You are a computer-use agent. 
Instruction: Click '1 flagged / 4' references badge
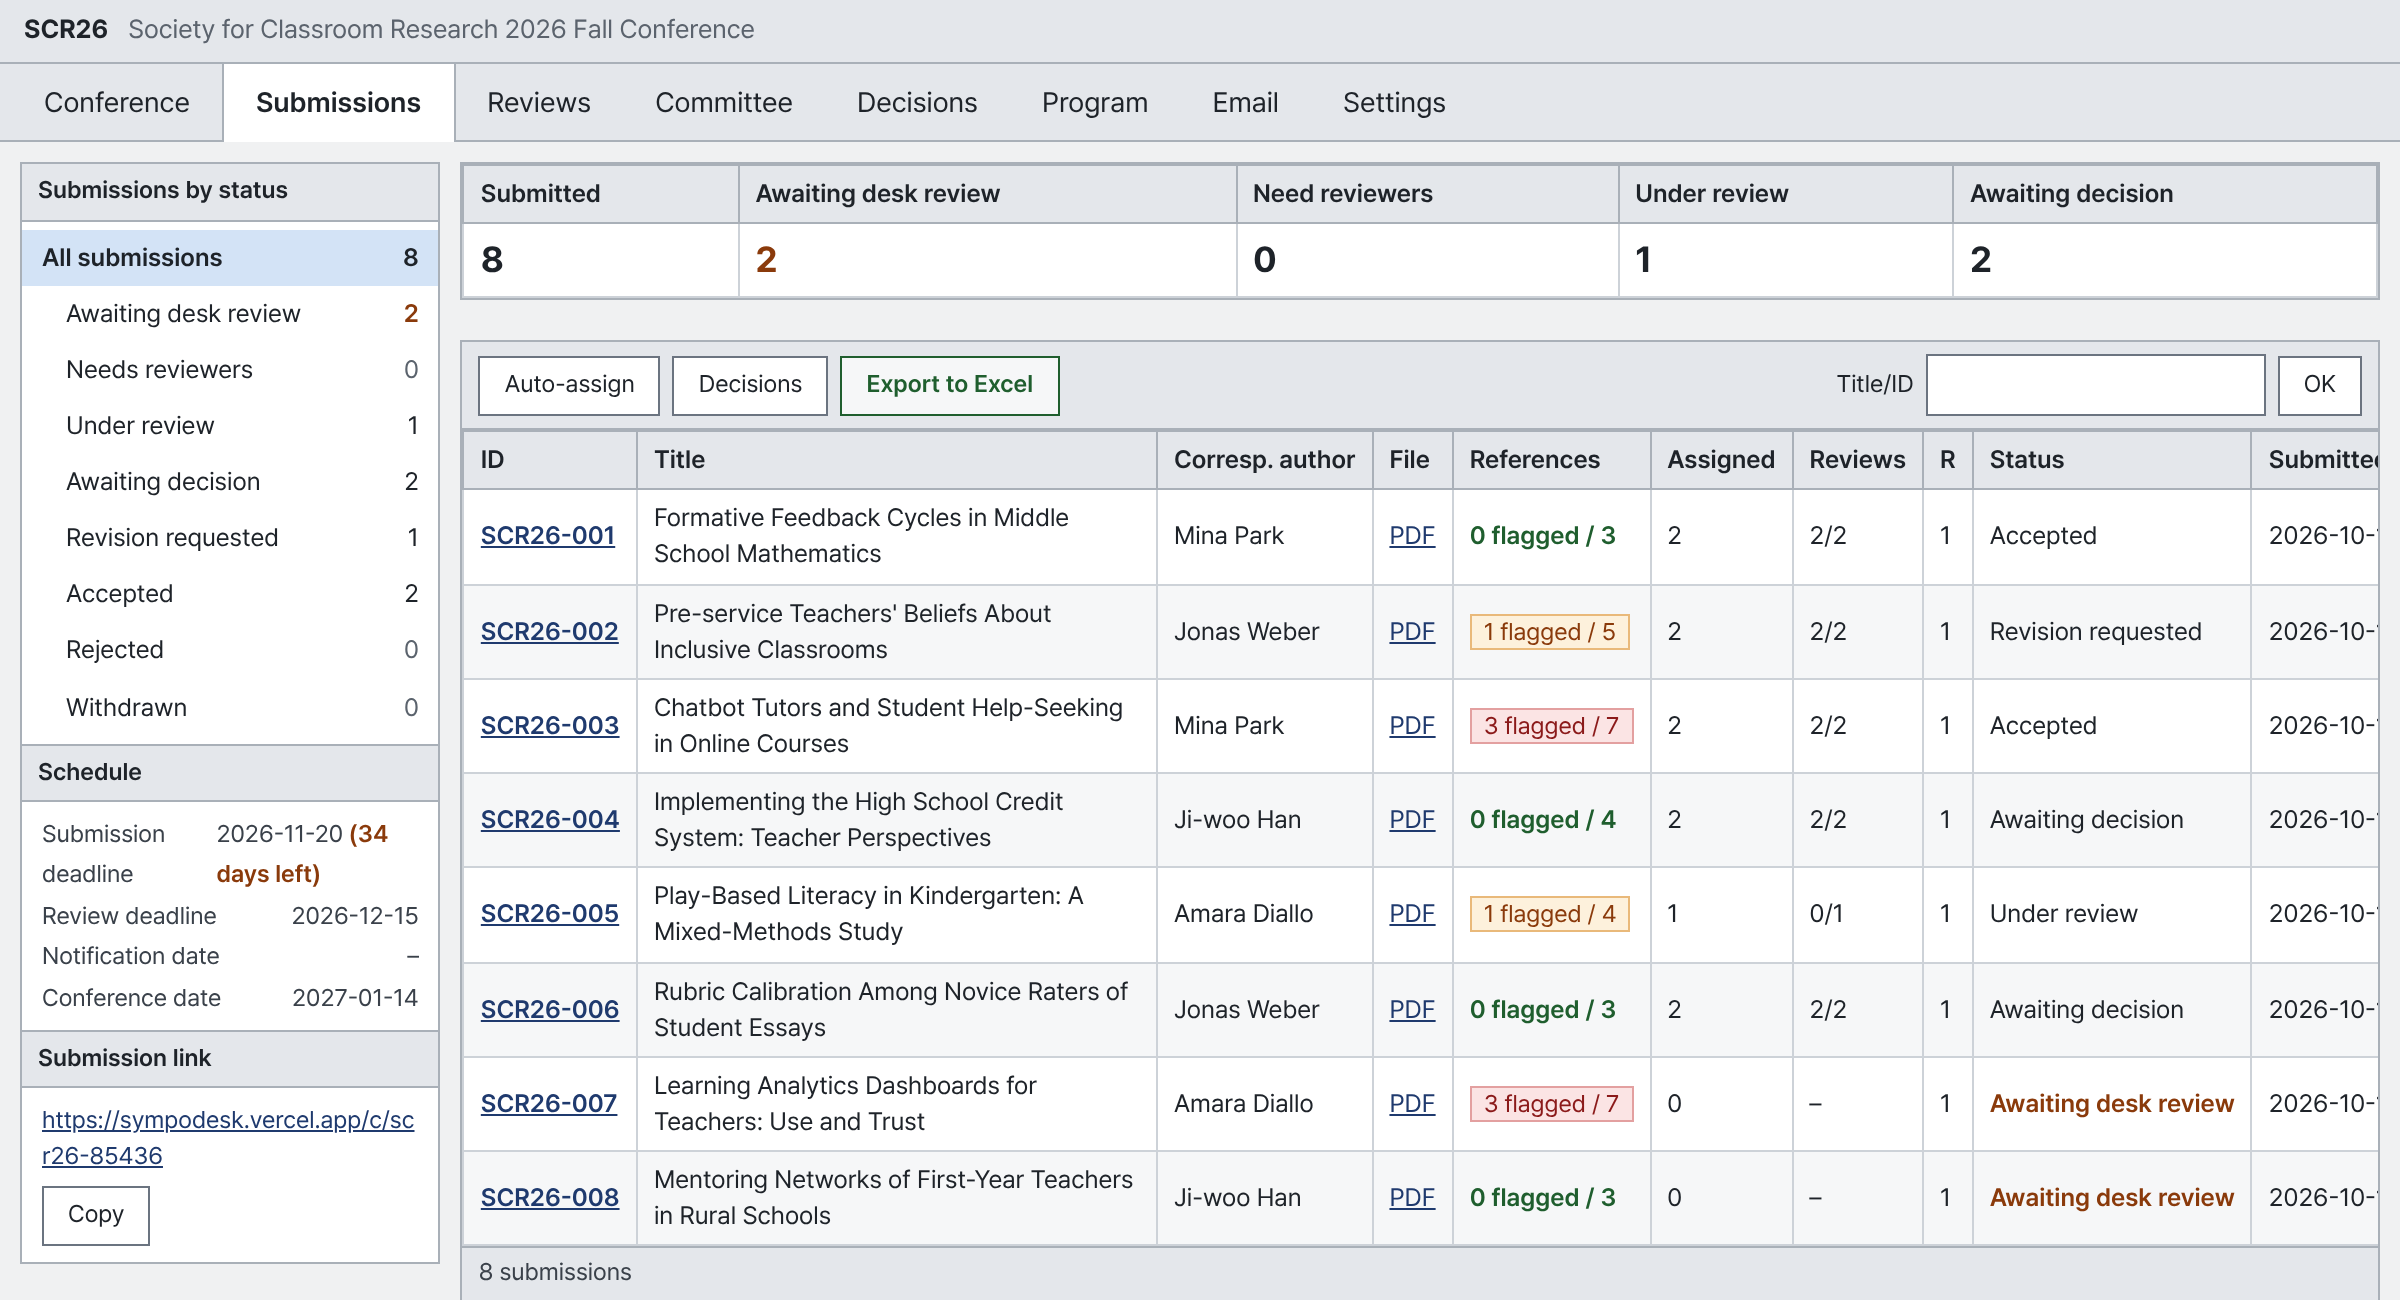(1549, 914)
